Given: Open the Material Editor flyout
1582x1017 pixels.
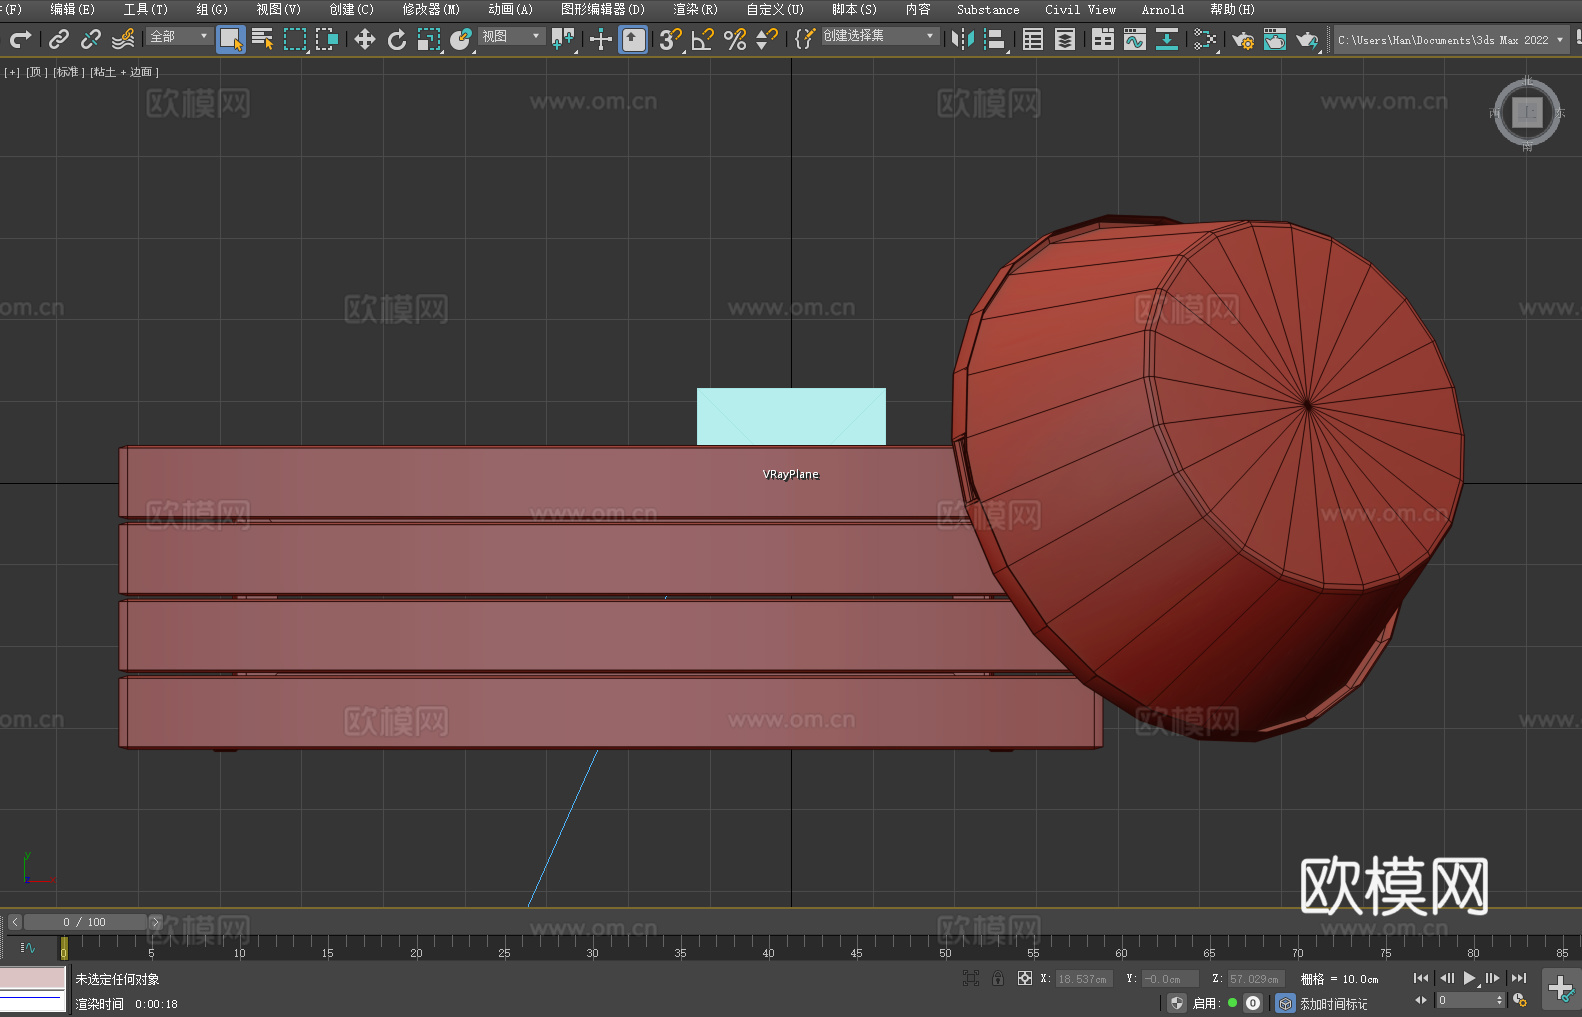Looking at the screenshot, I should [x=1205, y=39].
